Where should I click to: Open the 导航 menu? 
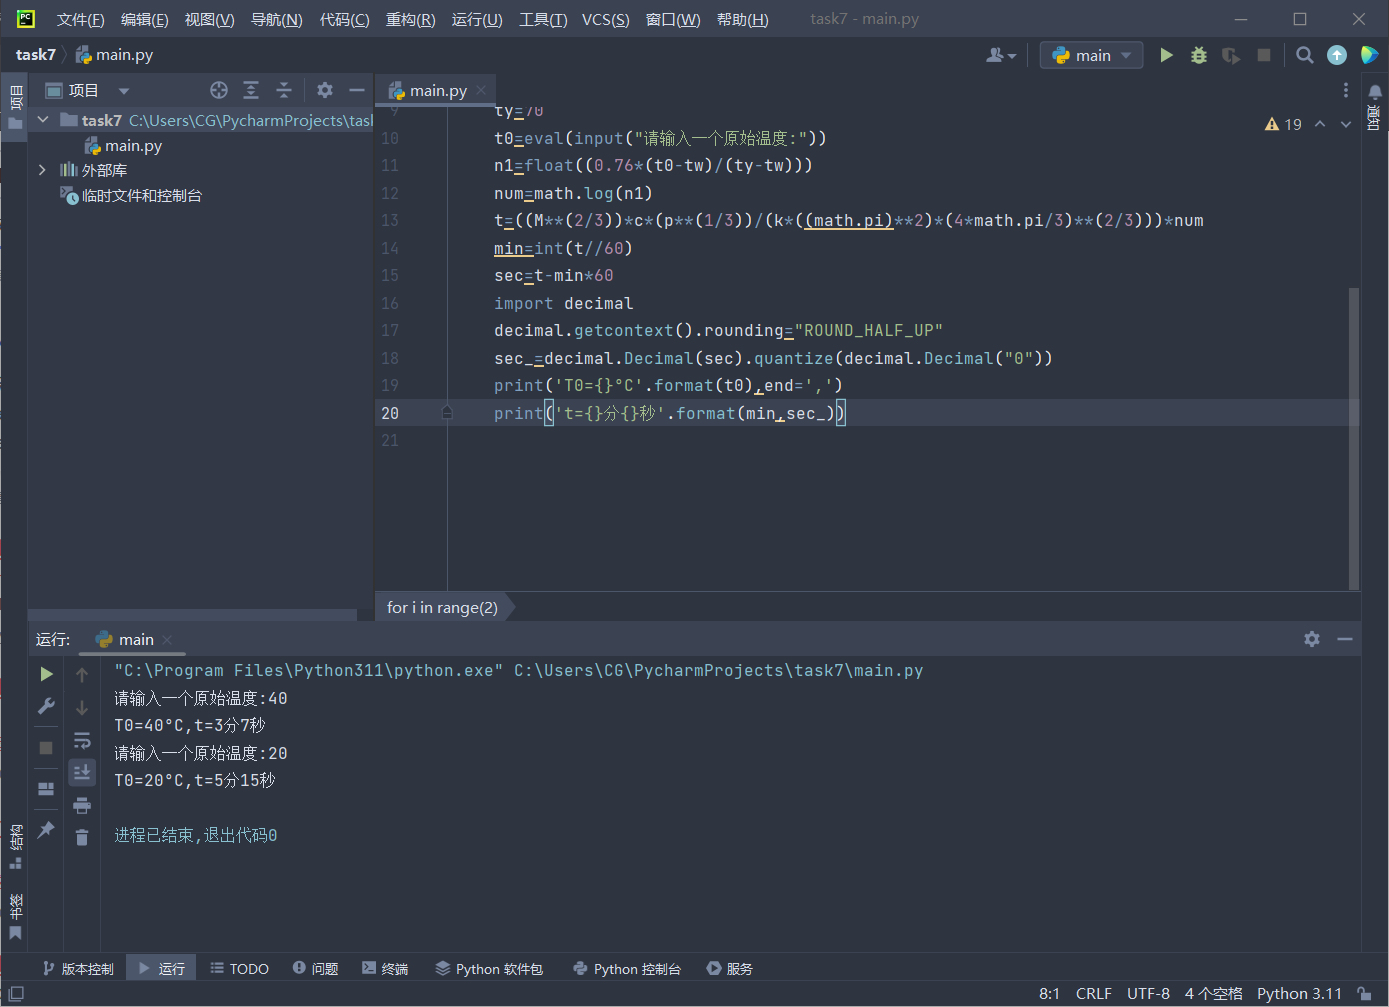click(x=276, y=19)
